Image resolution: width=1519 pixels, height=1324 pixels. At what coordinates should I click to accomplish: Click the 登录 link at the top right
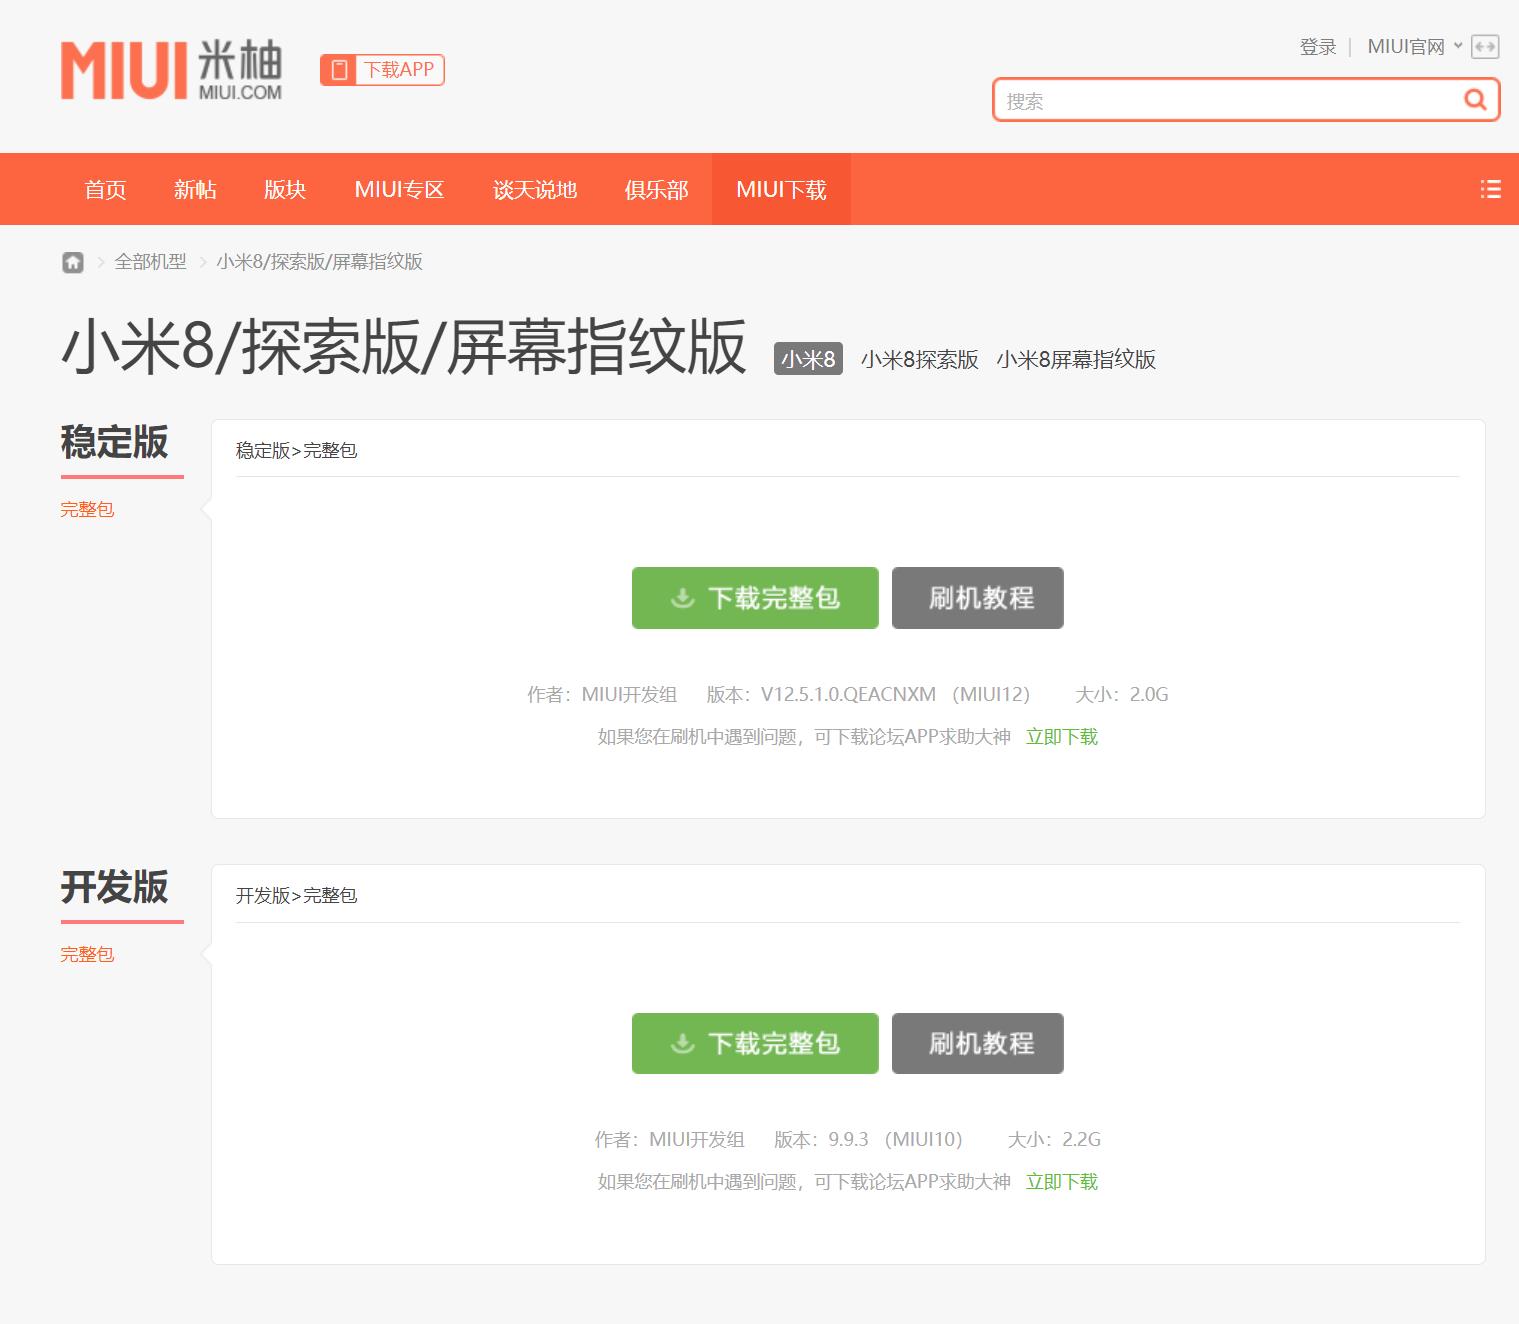pos(1316,46)
